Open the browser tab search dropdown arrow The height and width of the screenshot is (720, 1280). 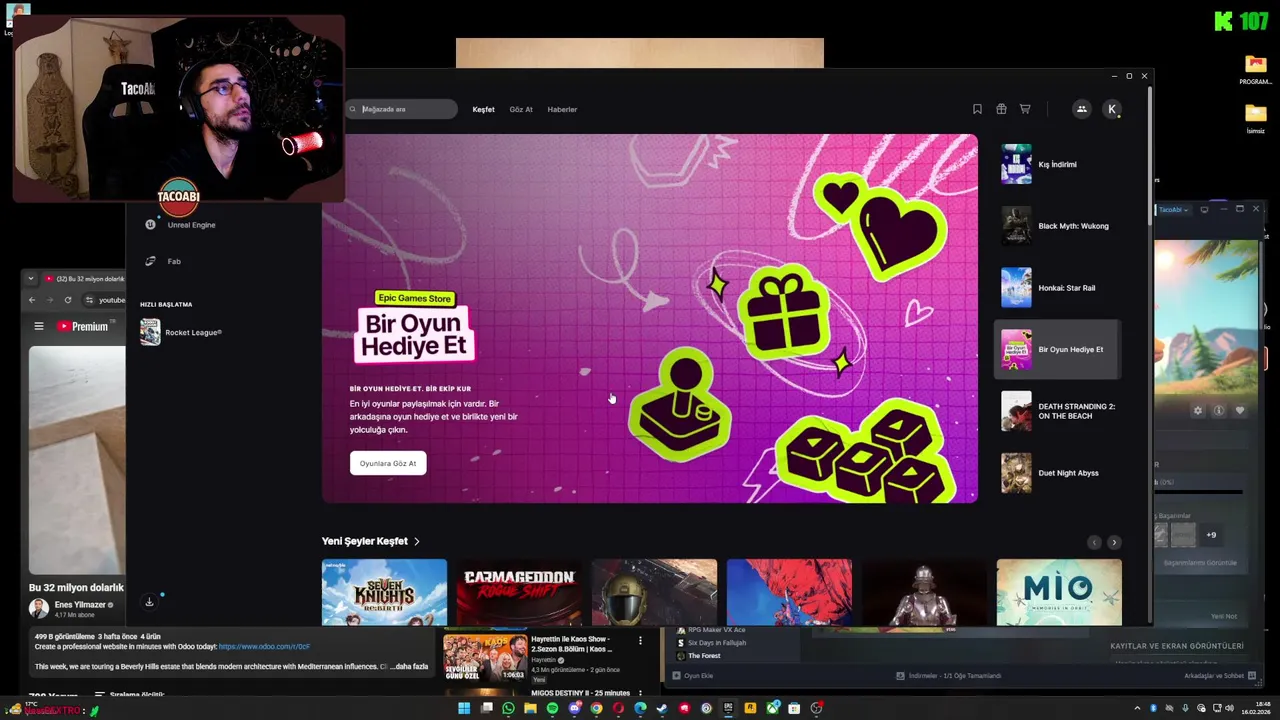tap(30, 279)
